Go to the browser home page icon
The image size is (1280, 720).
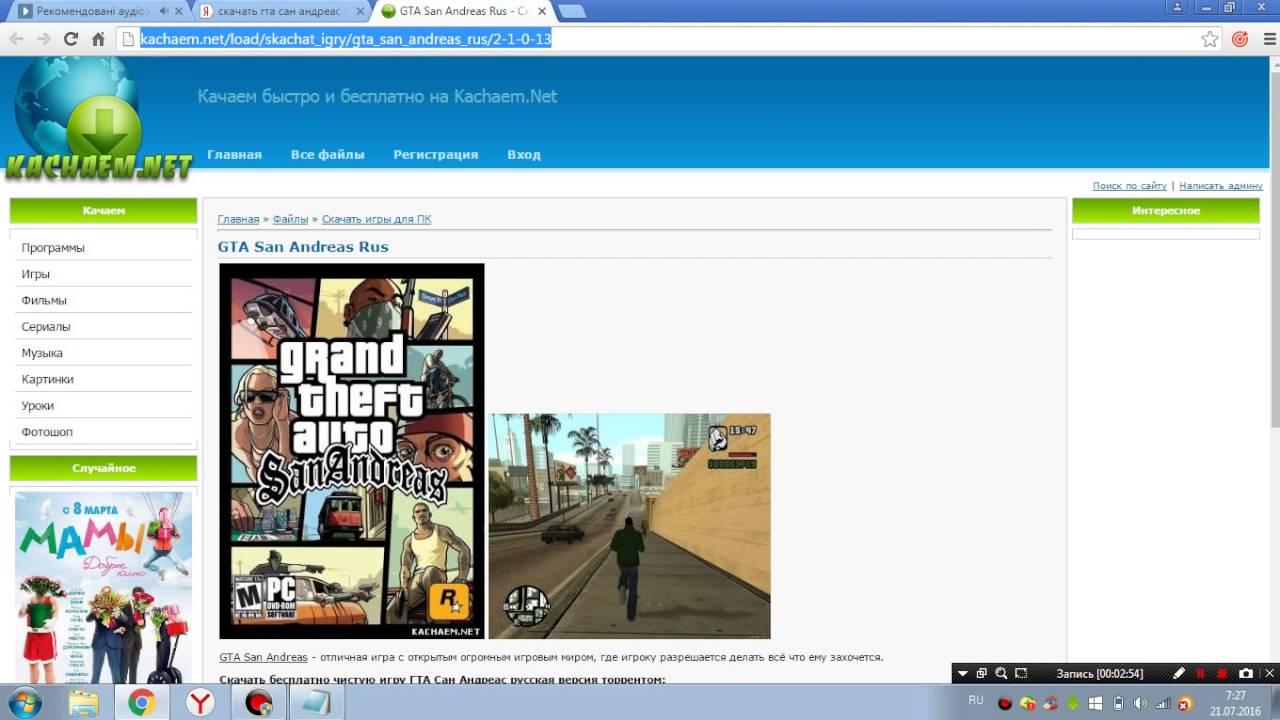click(x=98, y=39)
